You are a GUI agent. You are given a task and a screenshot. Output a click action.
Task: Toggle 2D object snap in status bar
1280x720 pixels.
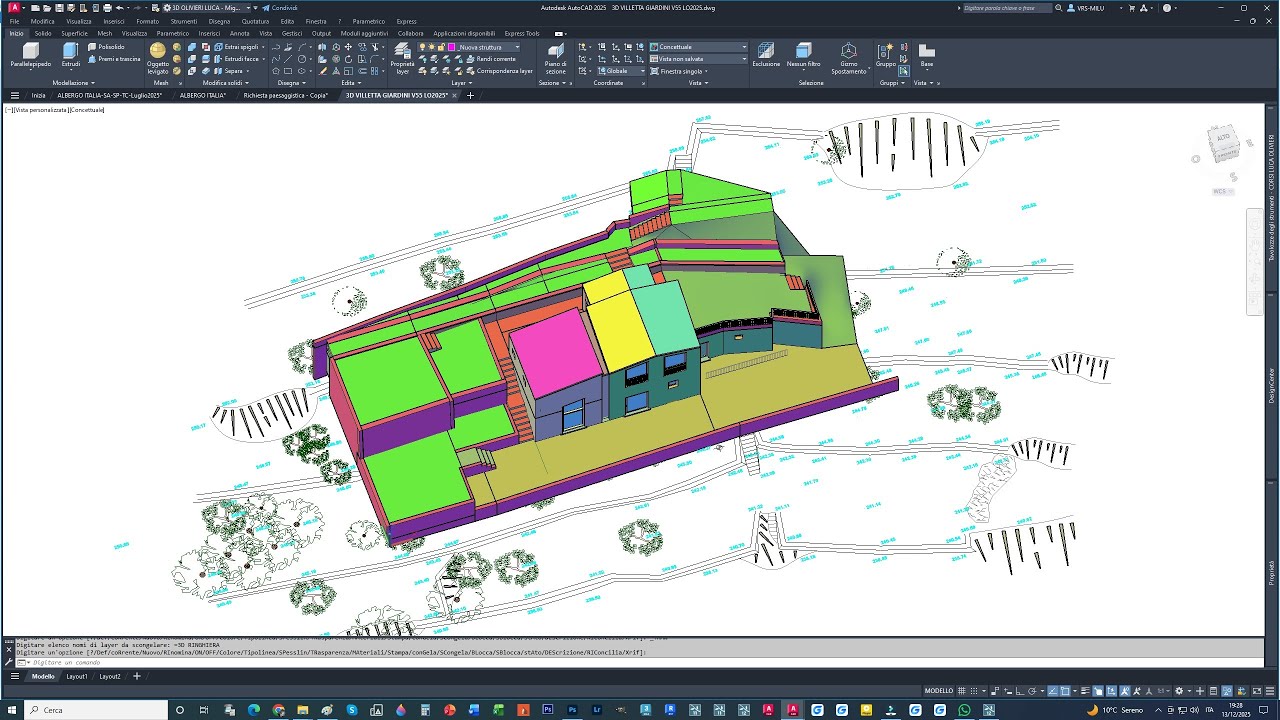point(1065,691)
